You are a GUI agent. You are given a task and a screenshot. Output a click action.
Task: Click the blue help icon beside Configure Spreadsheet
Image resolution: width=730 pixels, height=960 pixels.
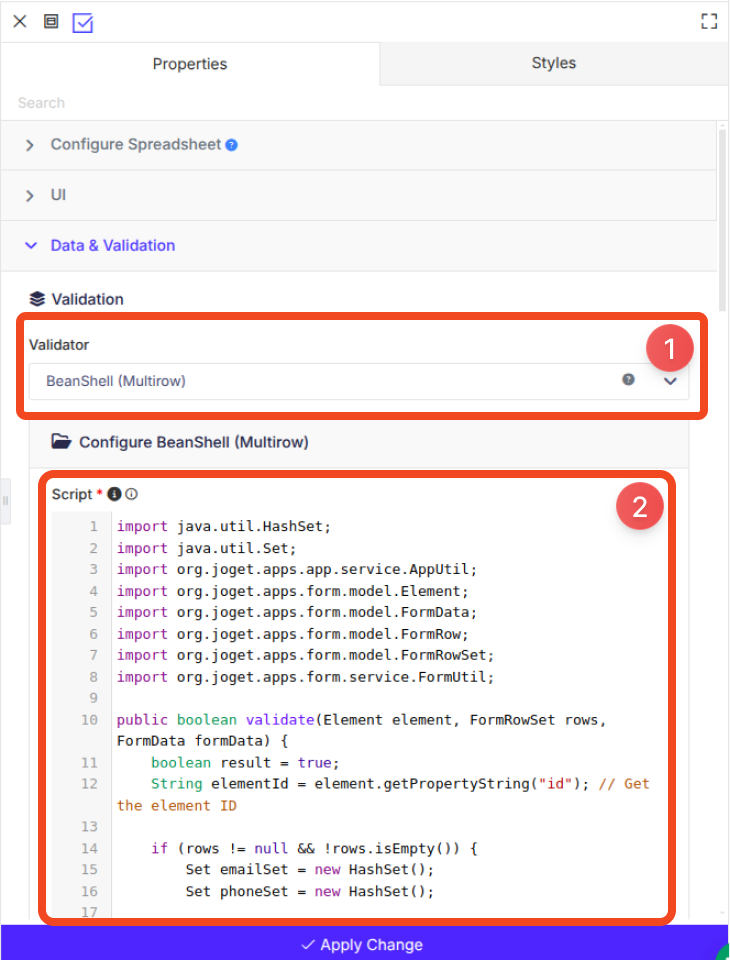[231, 145]
